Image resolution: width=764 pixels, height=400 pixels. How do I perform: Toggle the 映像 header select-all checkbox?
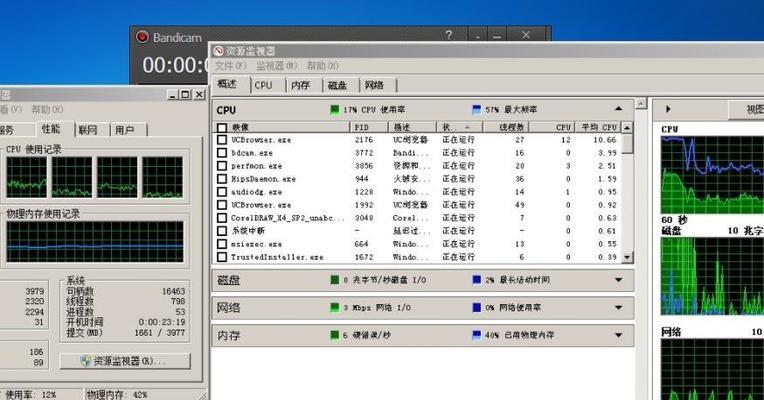pos(222,128)
